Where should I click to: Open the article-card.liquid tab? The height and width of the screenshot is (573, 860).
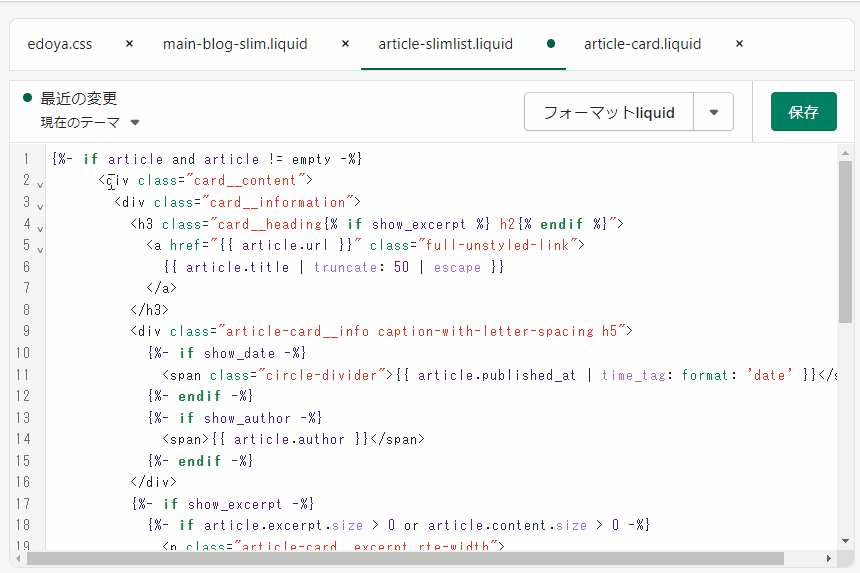pos(642,44)
